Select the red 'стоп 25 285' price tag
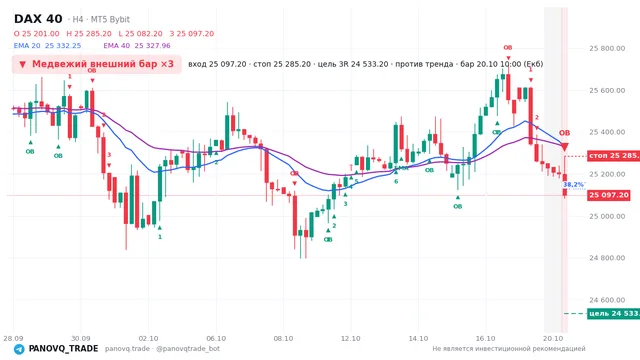Image resolution: width=640 pixels, height=360 pixels. (x=613, y=156)
